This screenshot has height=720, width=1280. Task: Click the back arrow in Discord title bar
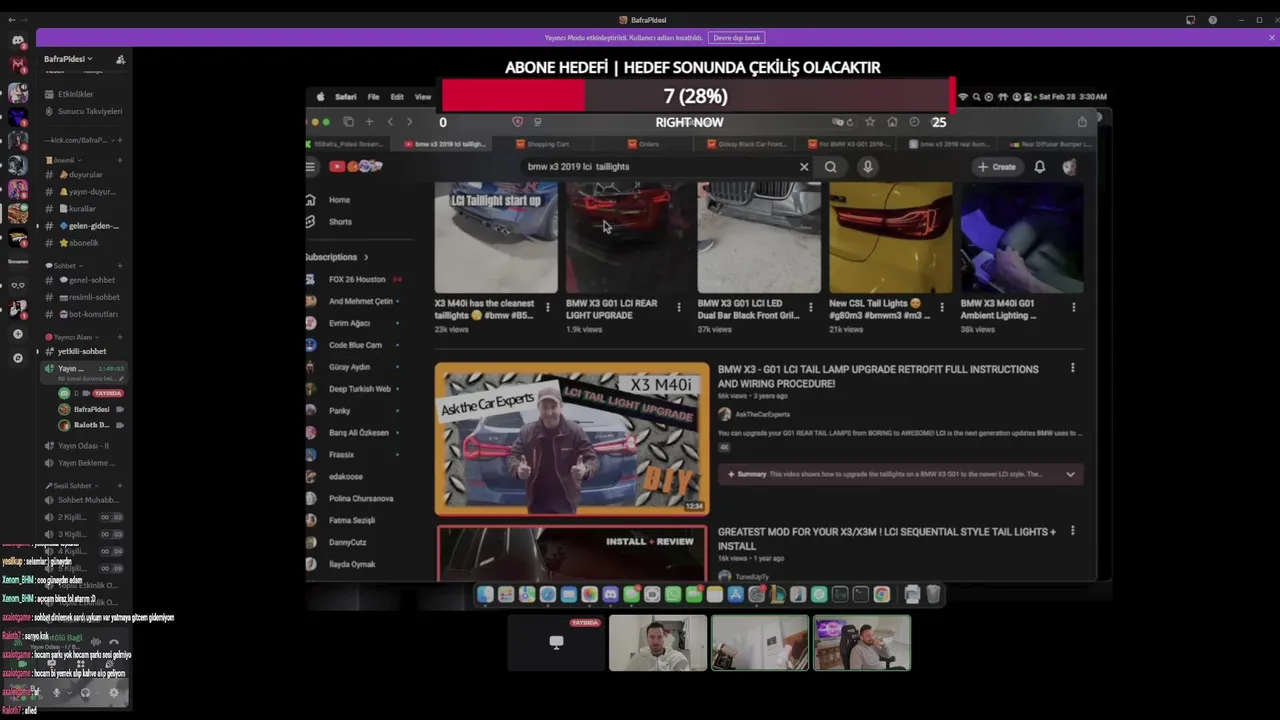point(11,20)
